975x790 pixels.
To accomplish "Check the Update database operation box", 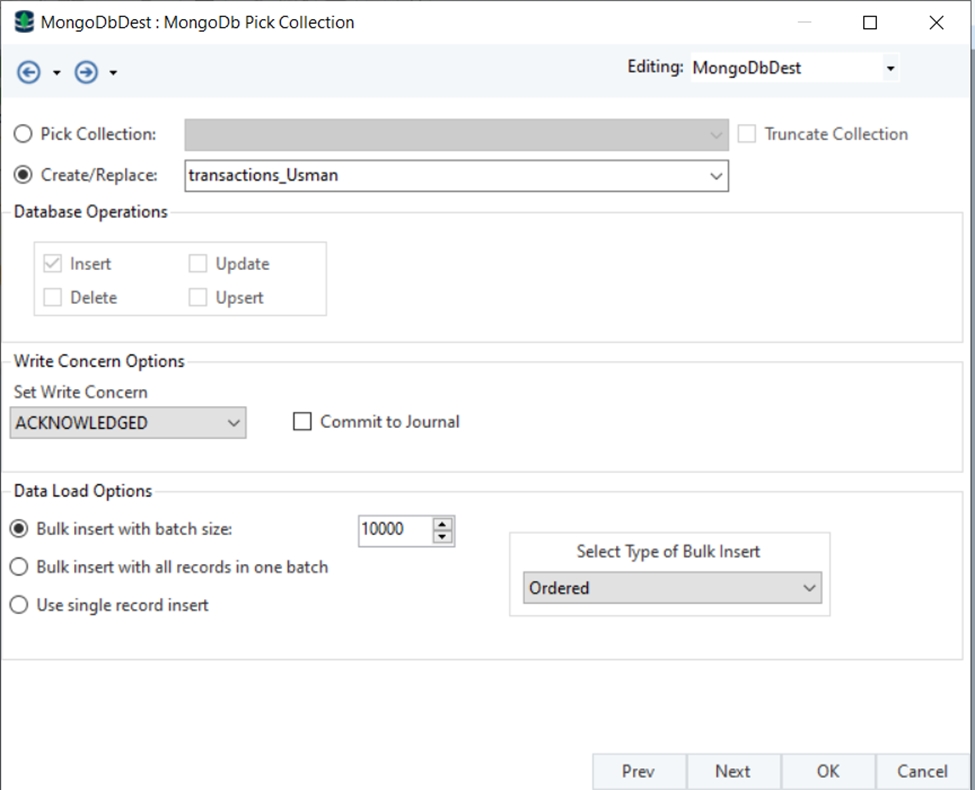I will 198,264.
